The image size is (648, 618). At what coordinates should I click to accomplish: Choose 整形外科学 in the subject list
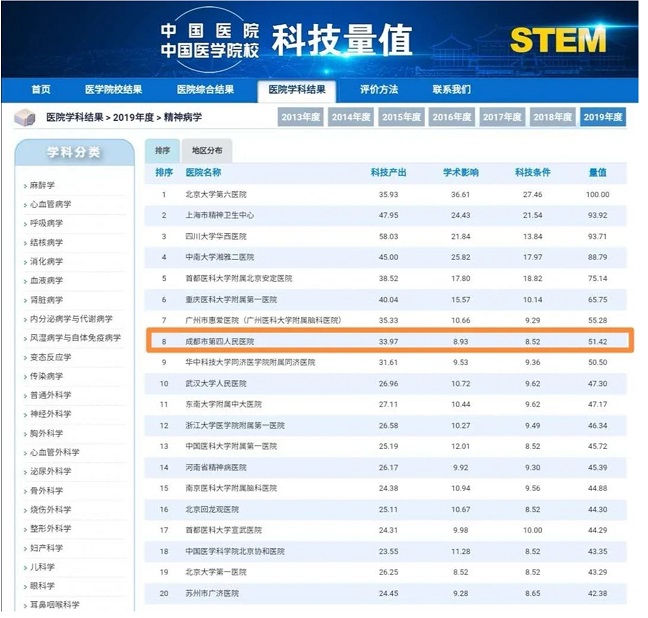click(50, 528)
